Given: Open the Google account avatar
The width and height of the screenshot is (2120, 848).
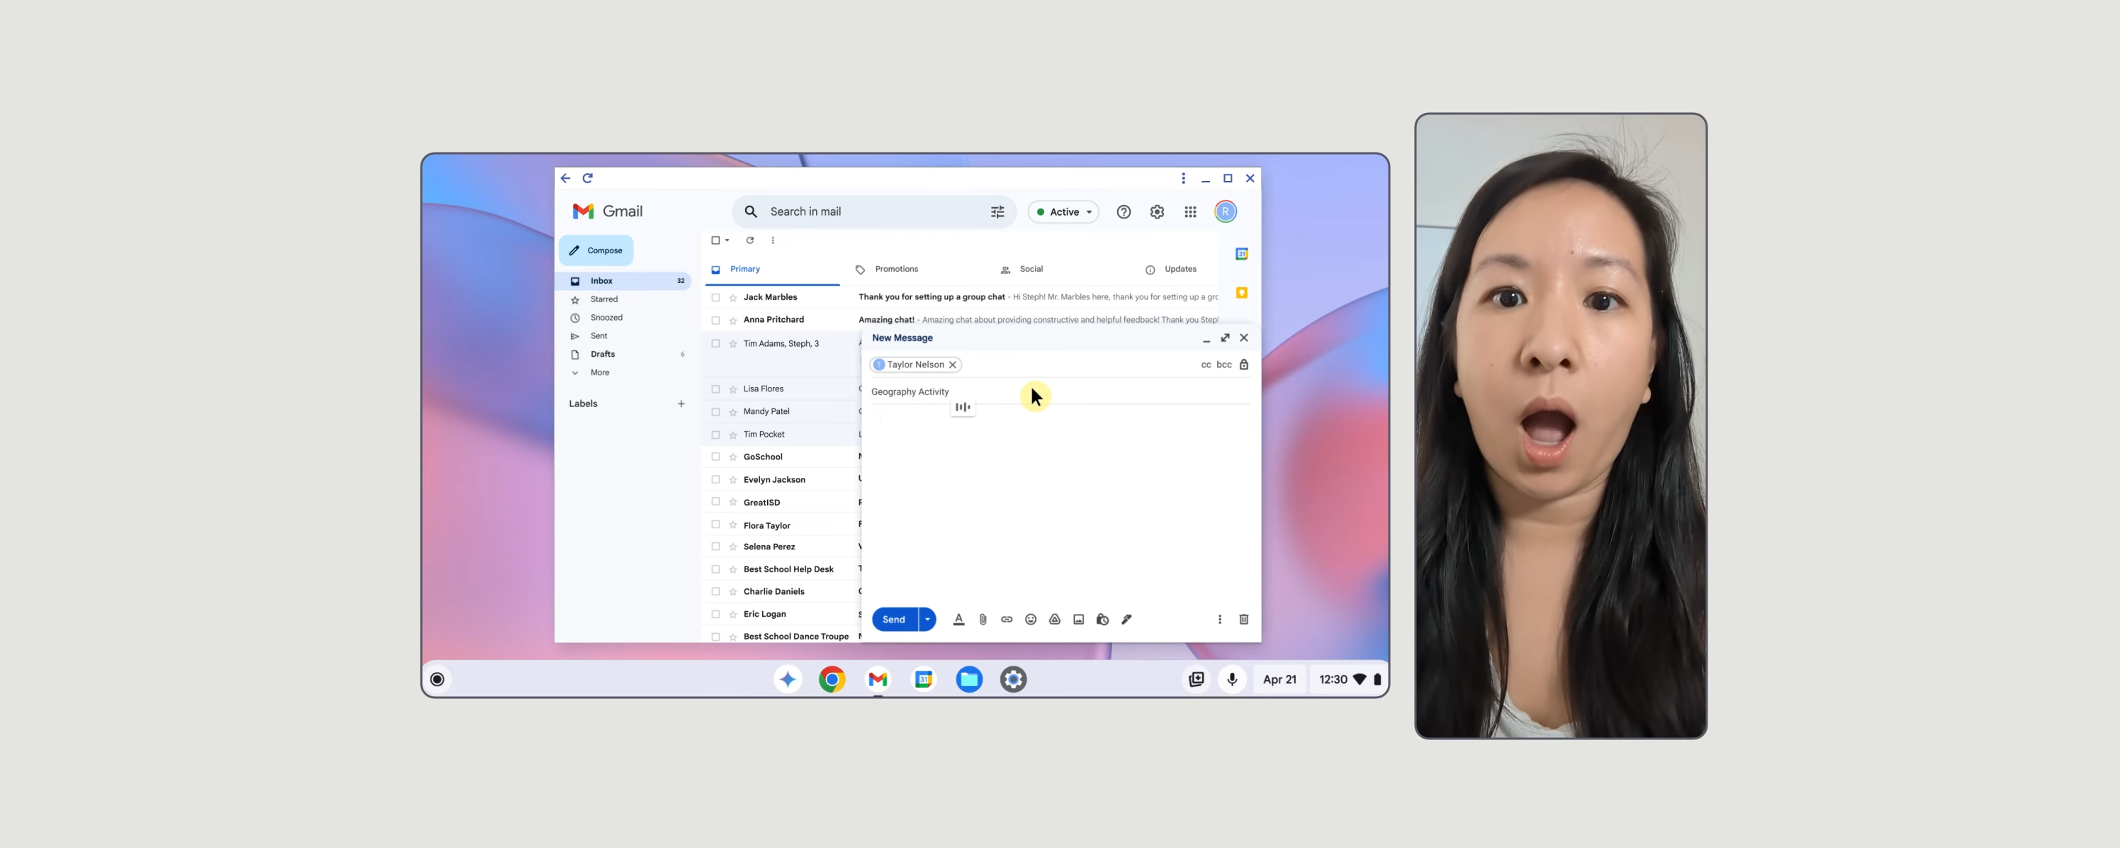Looking at the screenshot, I should [x=1225, y=212].
